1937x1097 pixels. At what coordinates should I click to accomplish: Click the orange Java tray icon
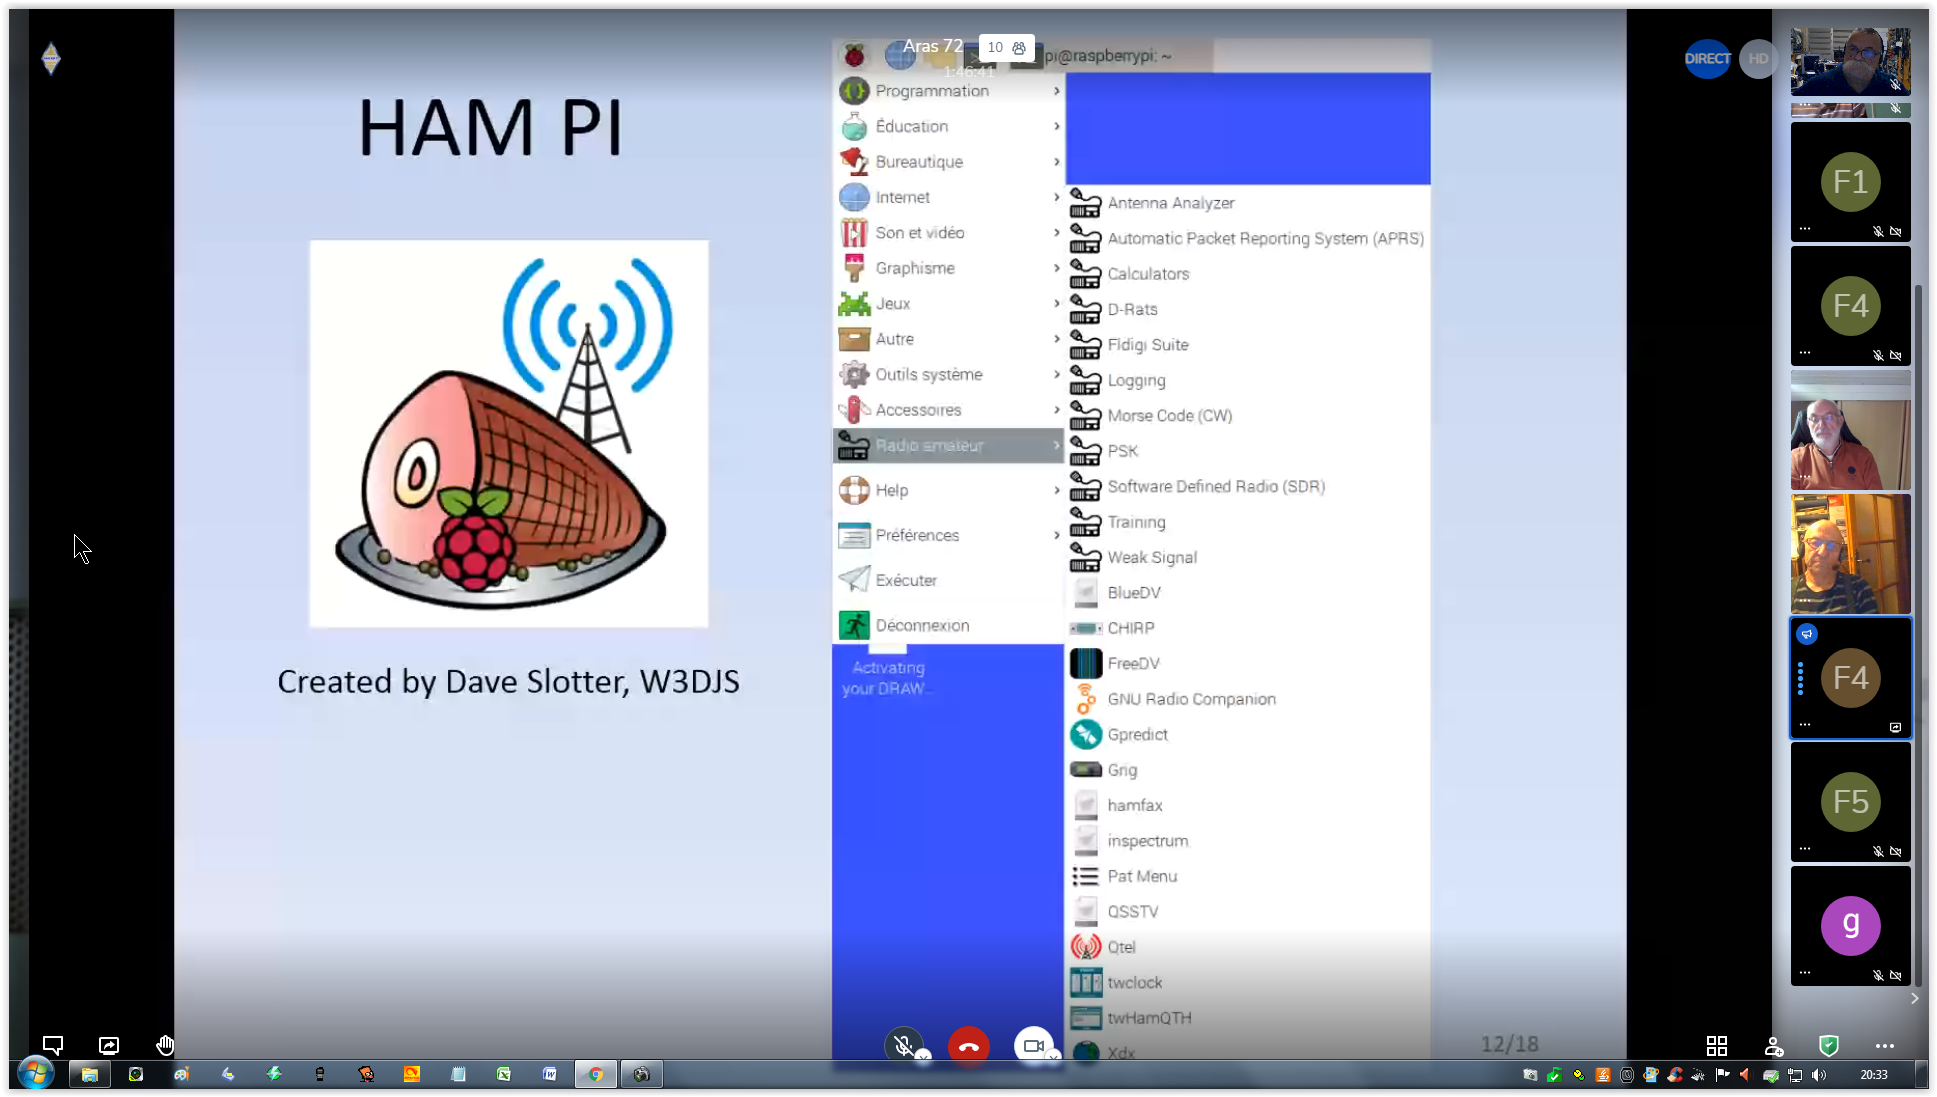[x=1603, y=1075]
